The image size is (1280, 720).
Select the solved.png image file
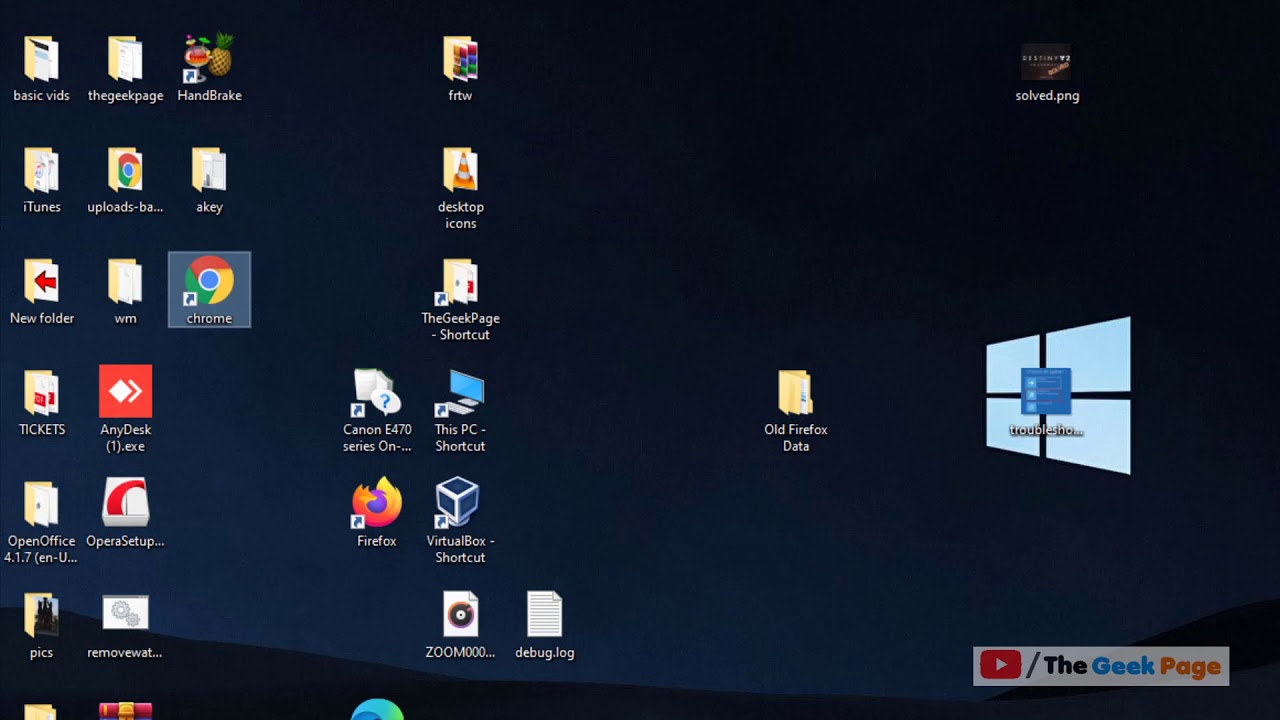coord(1047,62)
